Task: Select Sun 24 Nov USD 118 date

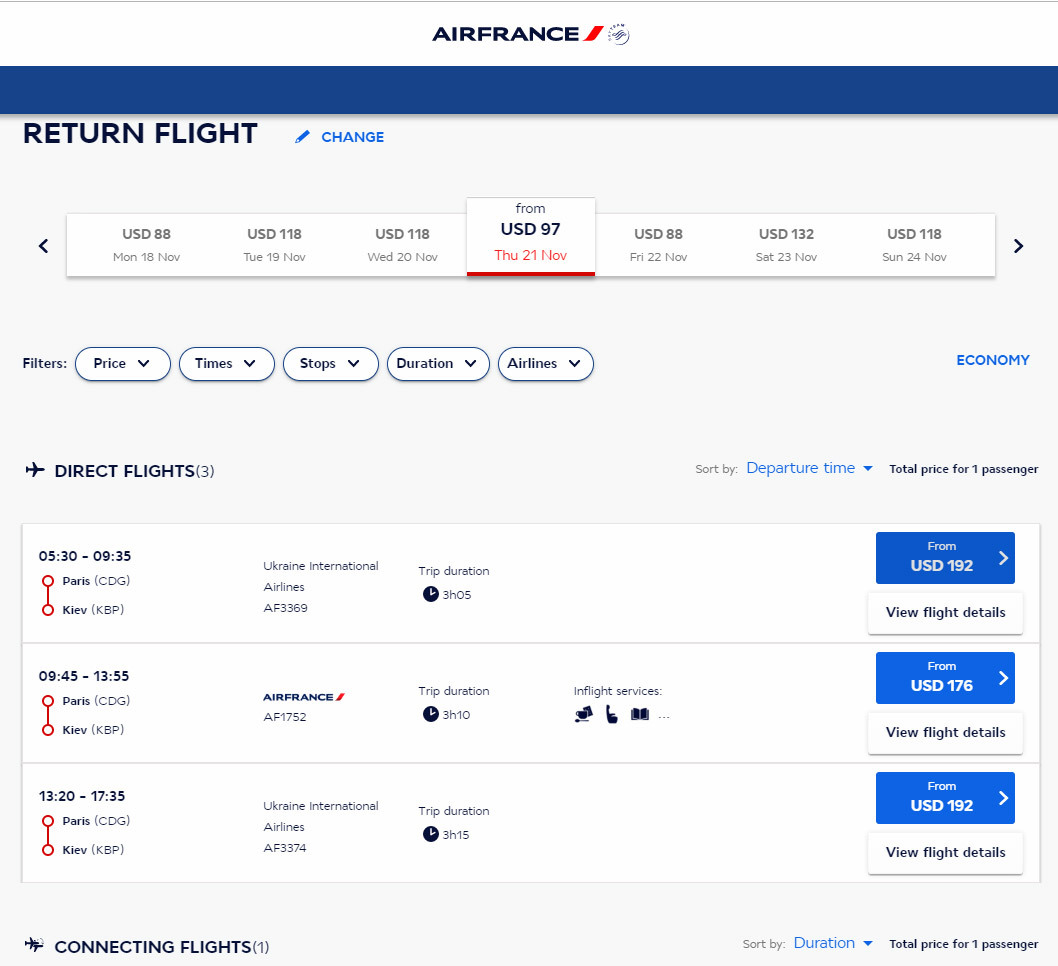Action: coord(914,245)
